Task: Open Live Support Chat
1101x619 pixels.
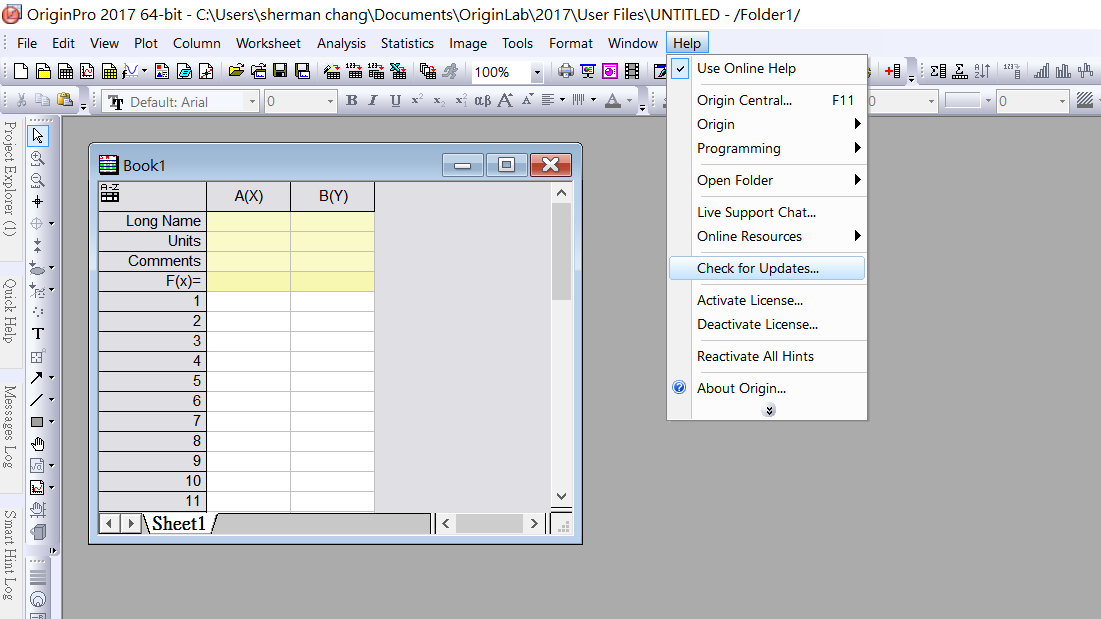Action: 756,212
